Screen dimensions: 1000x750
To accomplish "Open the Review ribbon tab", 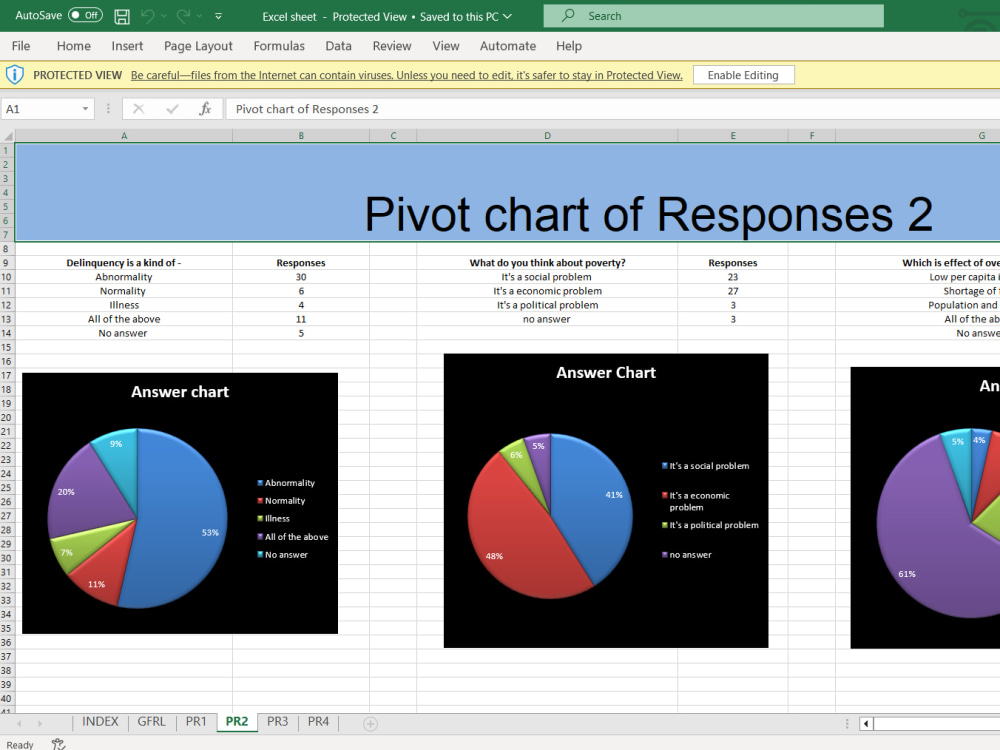I will (x=392, y=46).
